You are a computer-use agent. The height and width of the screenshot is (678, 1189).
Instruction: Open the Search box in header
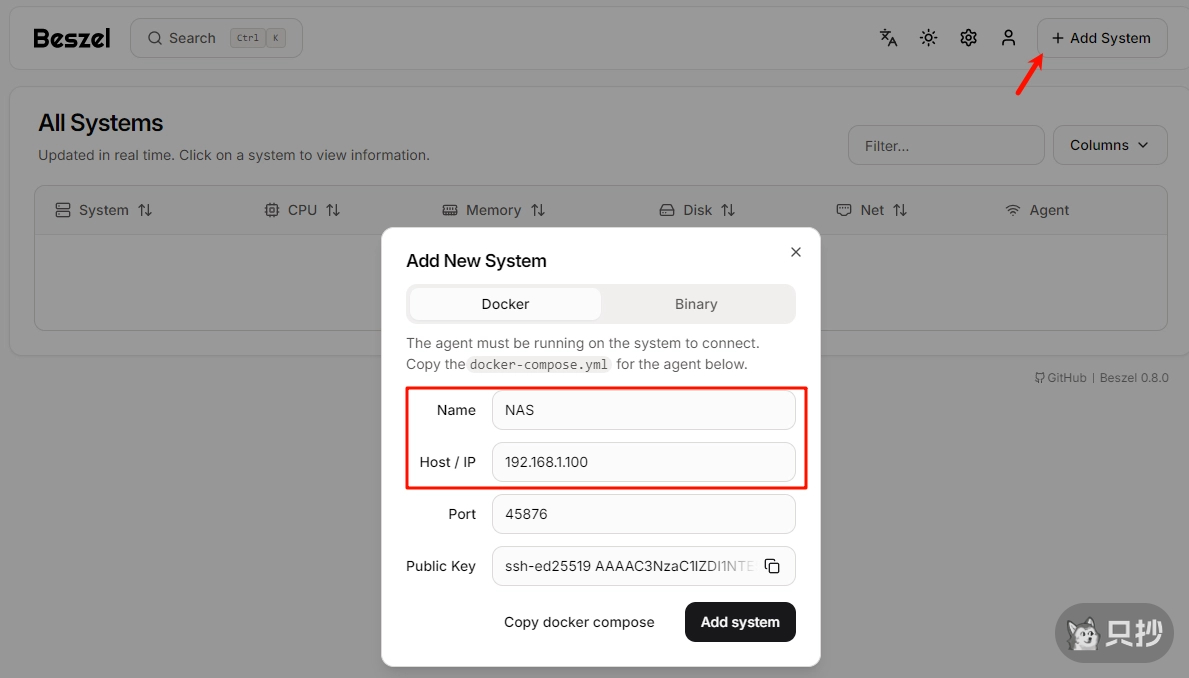click(x=216, y=38)
